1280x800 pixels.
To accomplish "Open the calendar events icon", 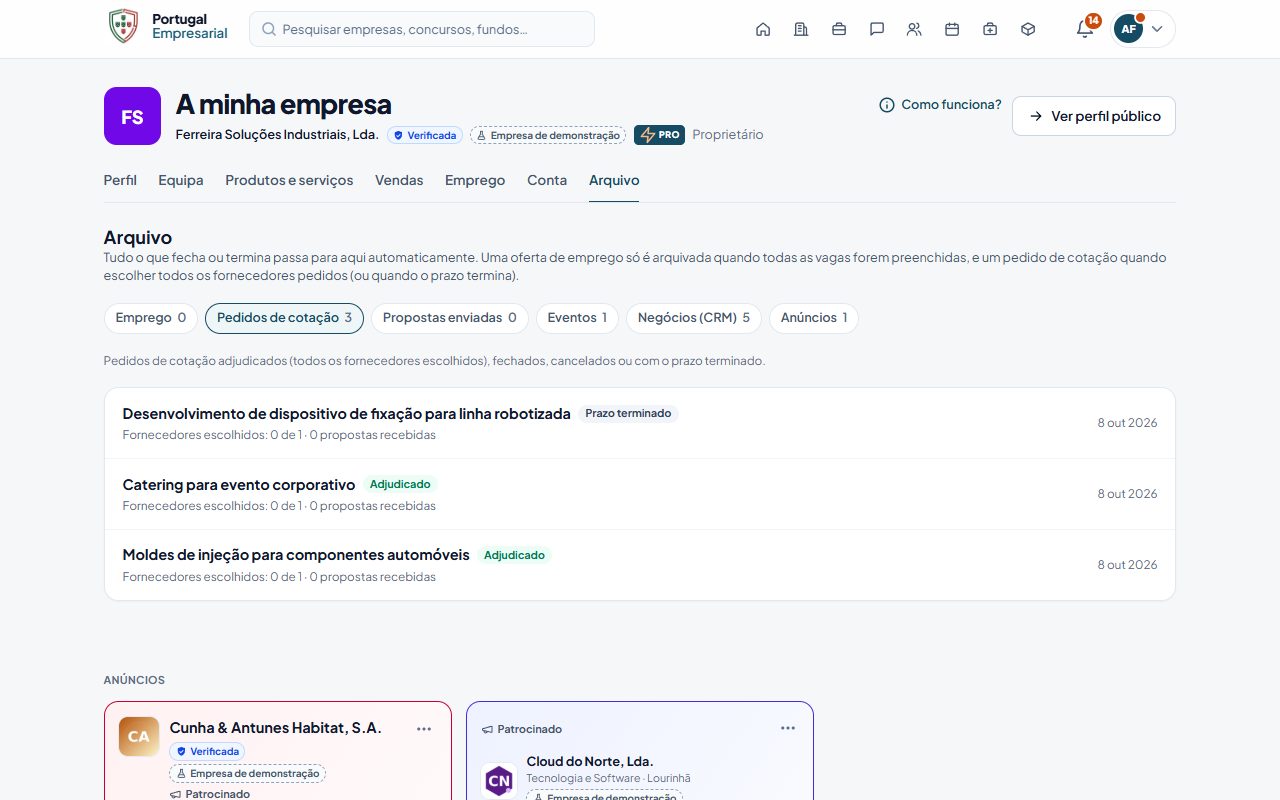I will click(x=952, y=29).
